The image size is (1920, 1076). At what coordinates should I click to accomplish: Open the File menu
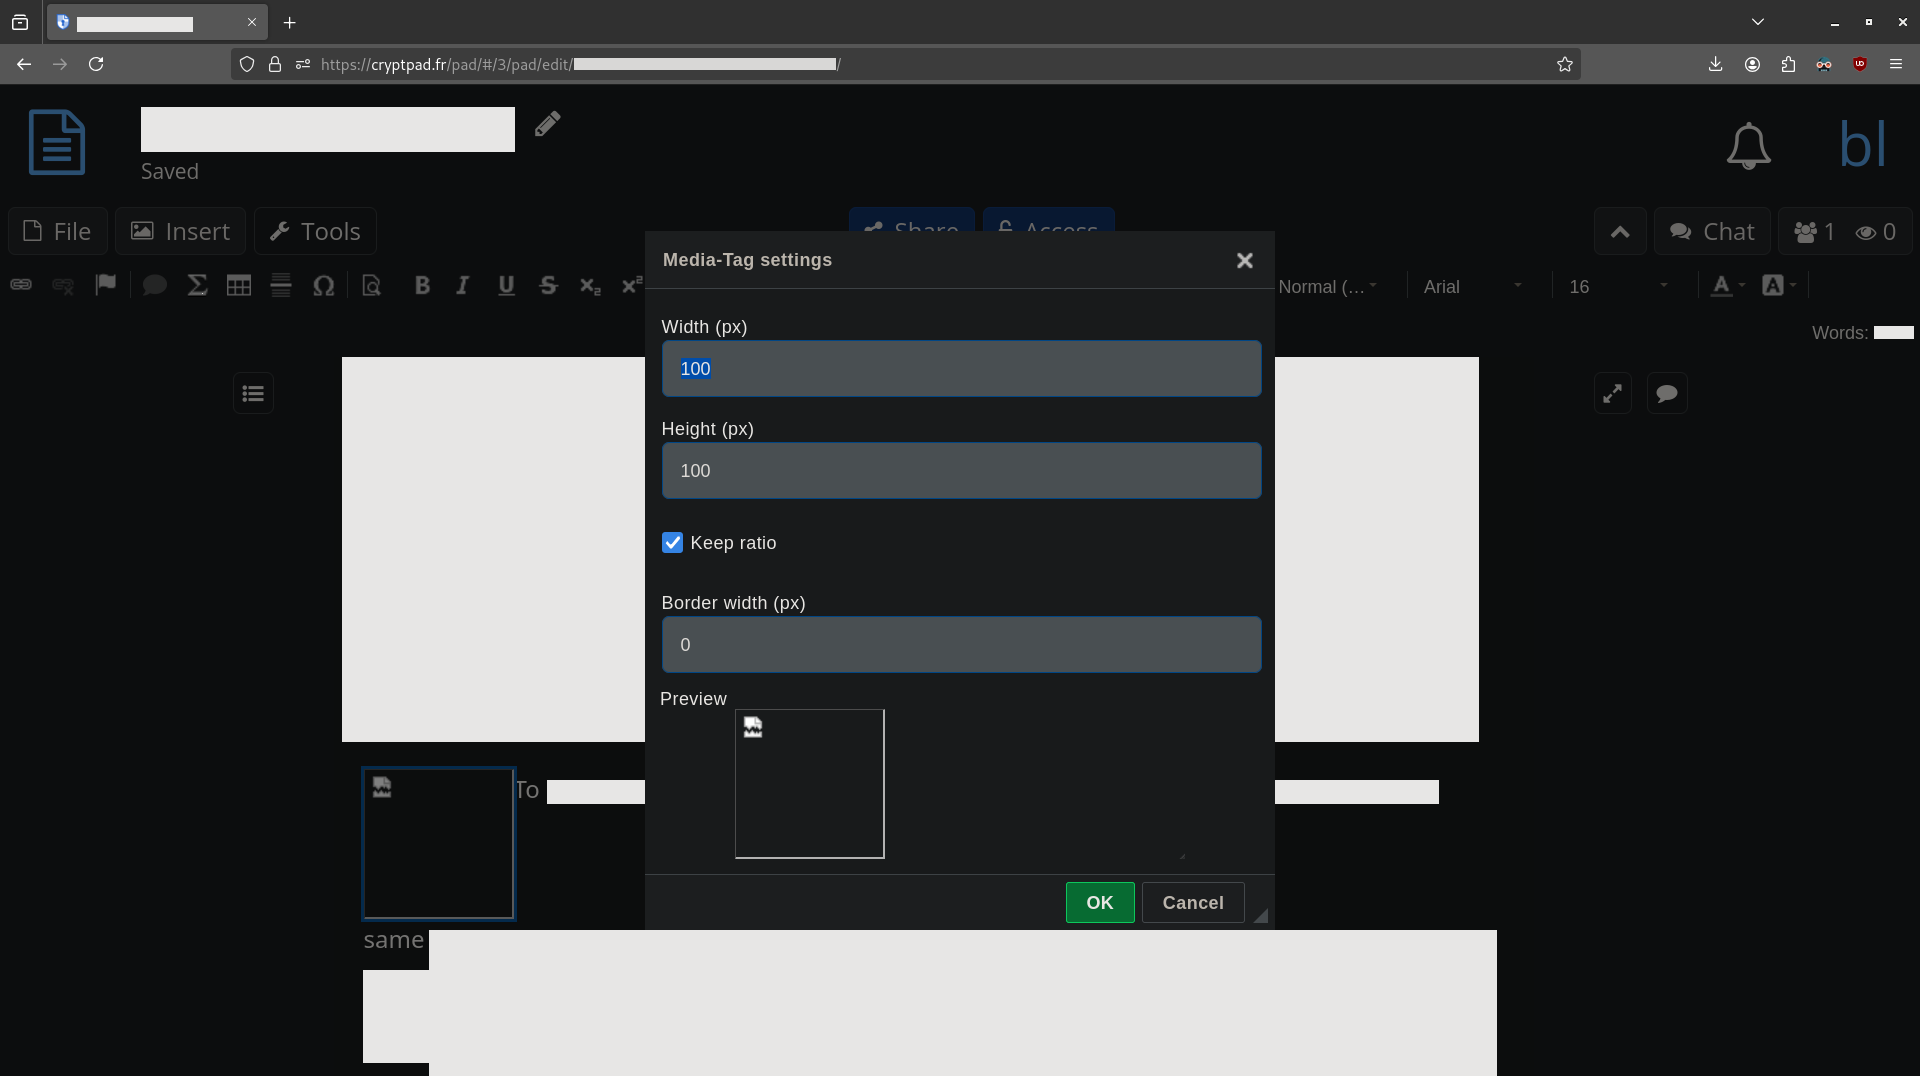click(x=58, y=232)
